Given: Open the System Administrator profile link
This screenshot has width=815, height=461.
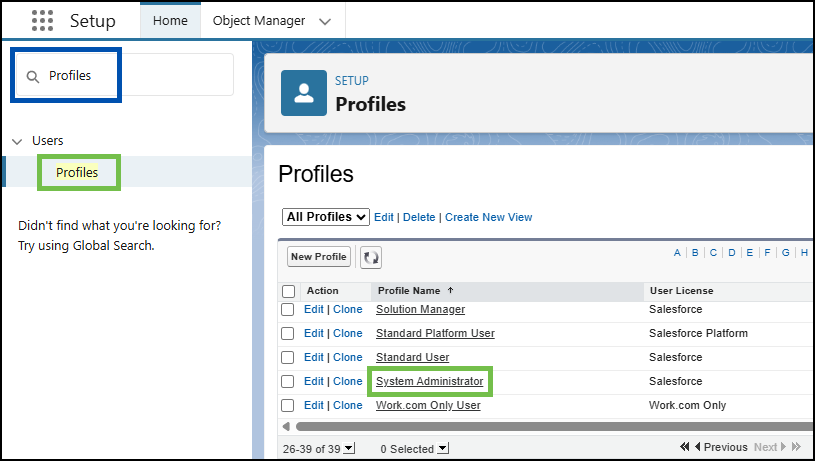Looking at the screenshot, I should click(430, 381).
